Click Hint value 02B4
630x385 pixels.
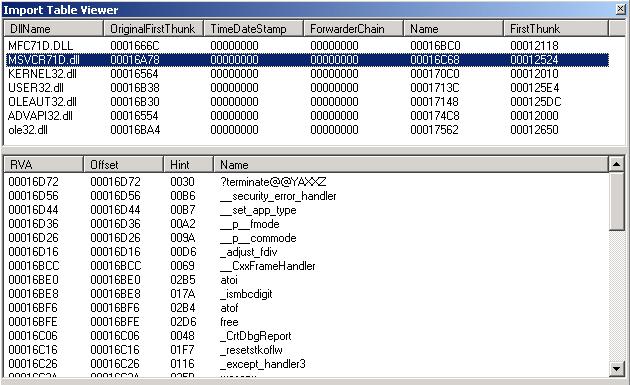coord(183,308)
